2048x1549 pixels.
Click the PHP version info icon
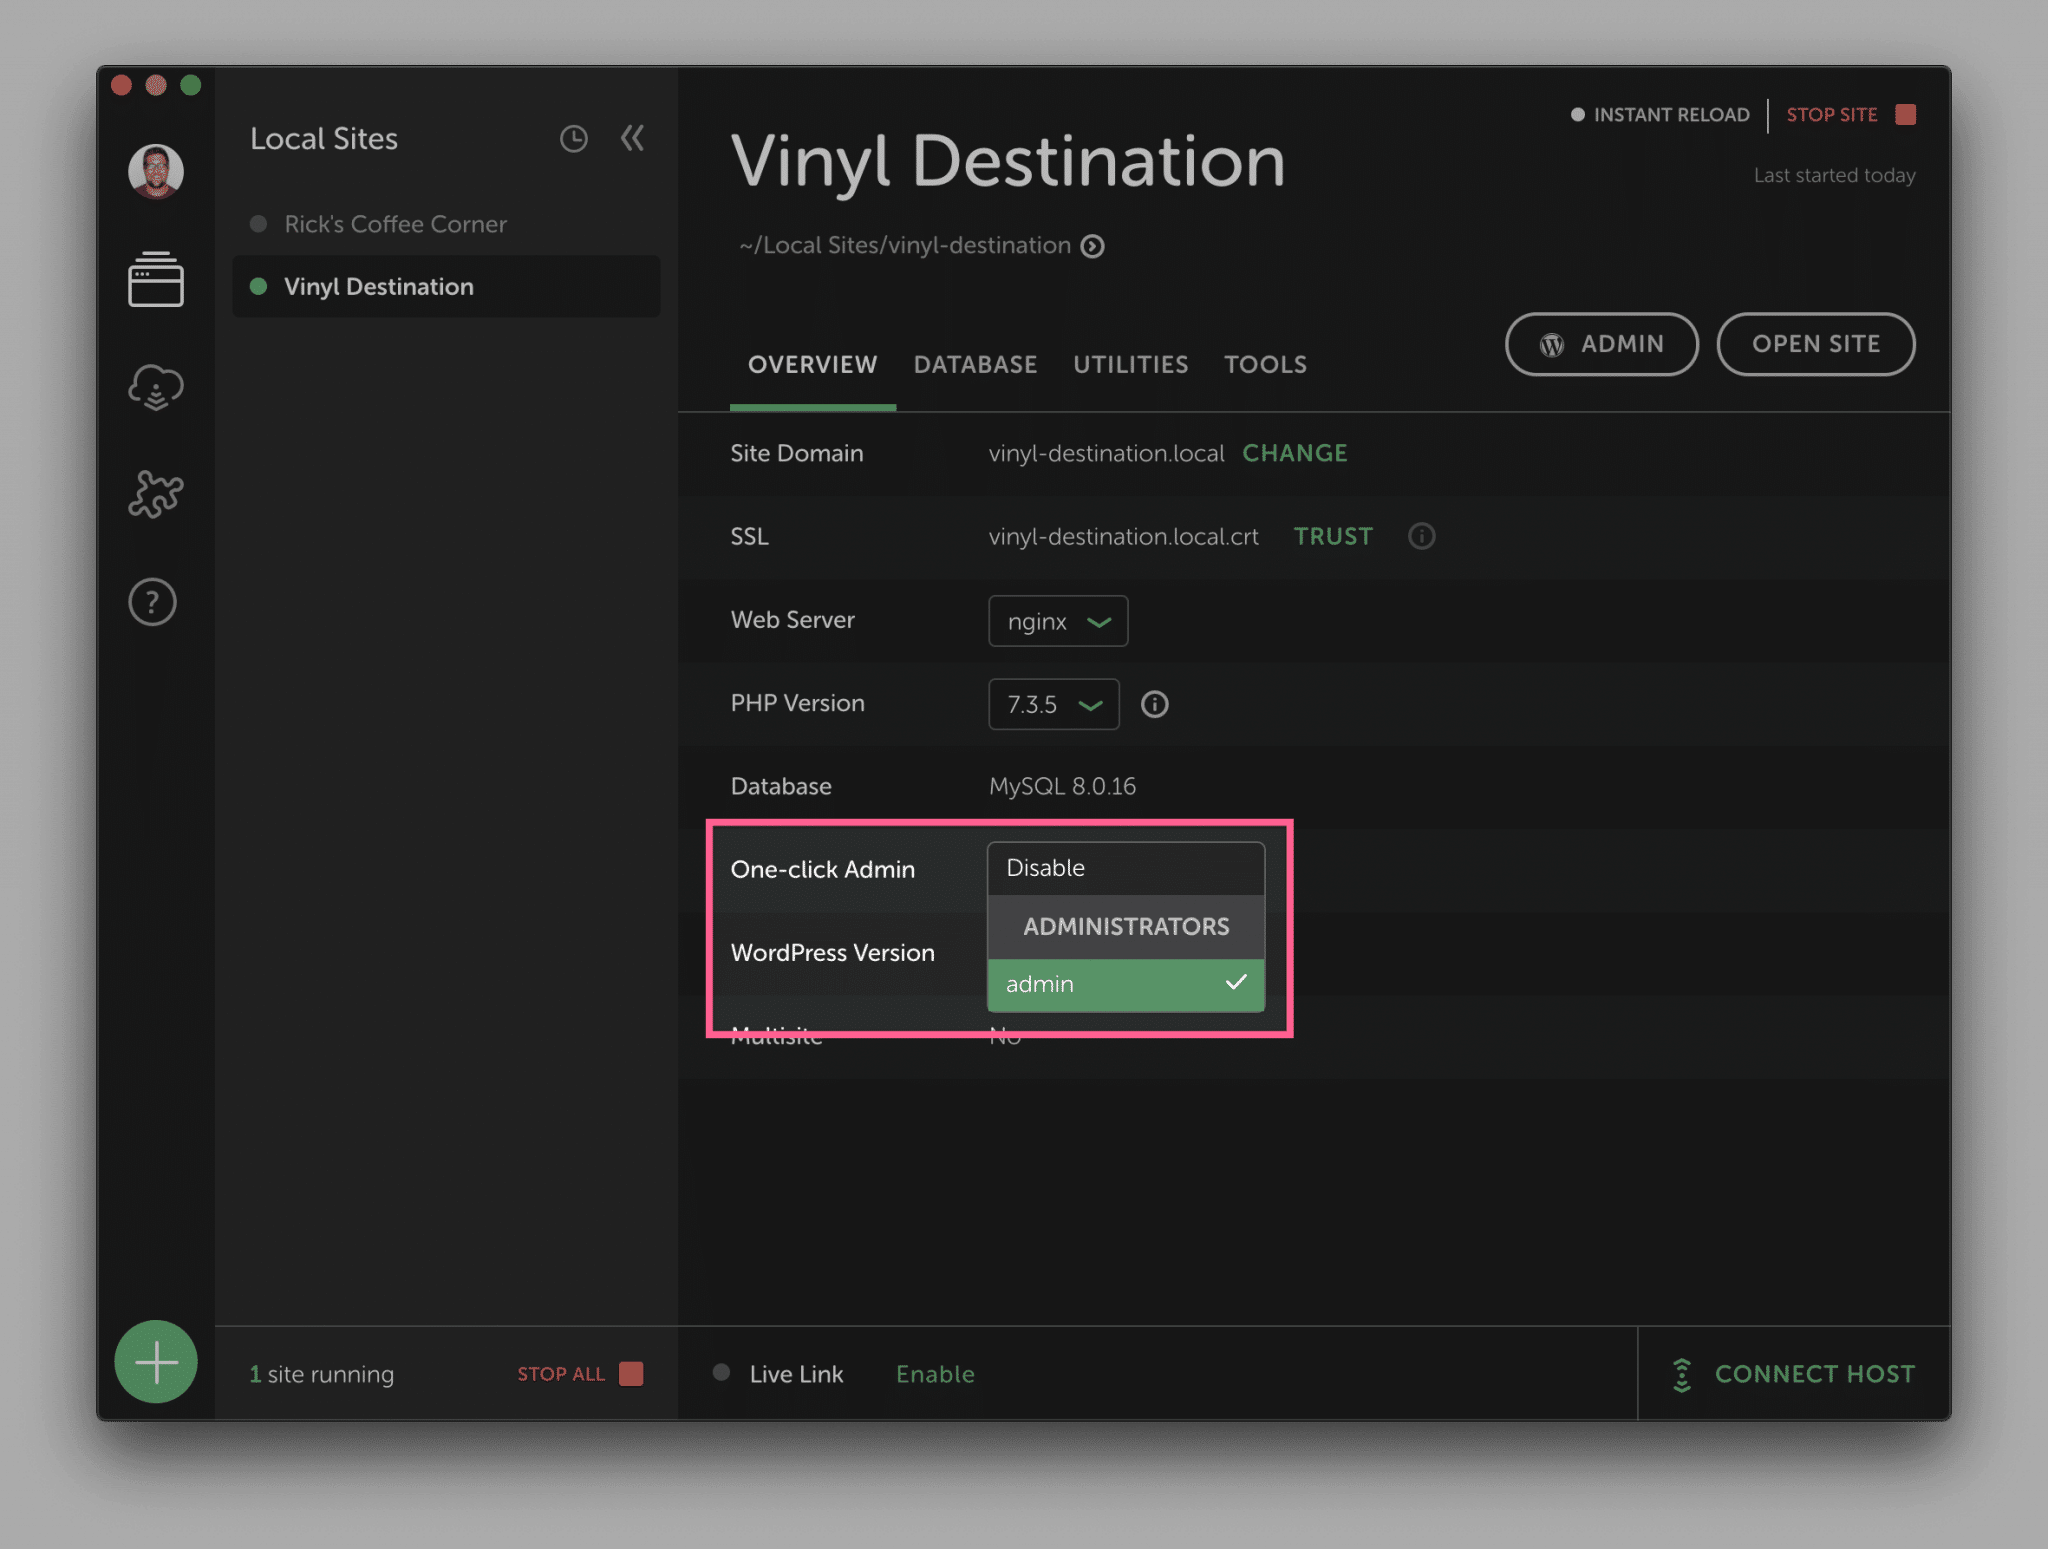pyautogui.click(x=1155, y=705)
